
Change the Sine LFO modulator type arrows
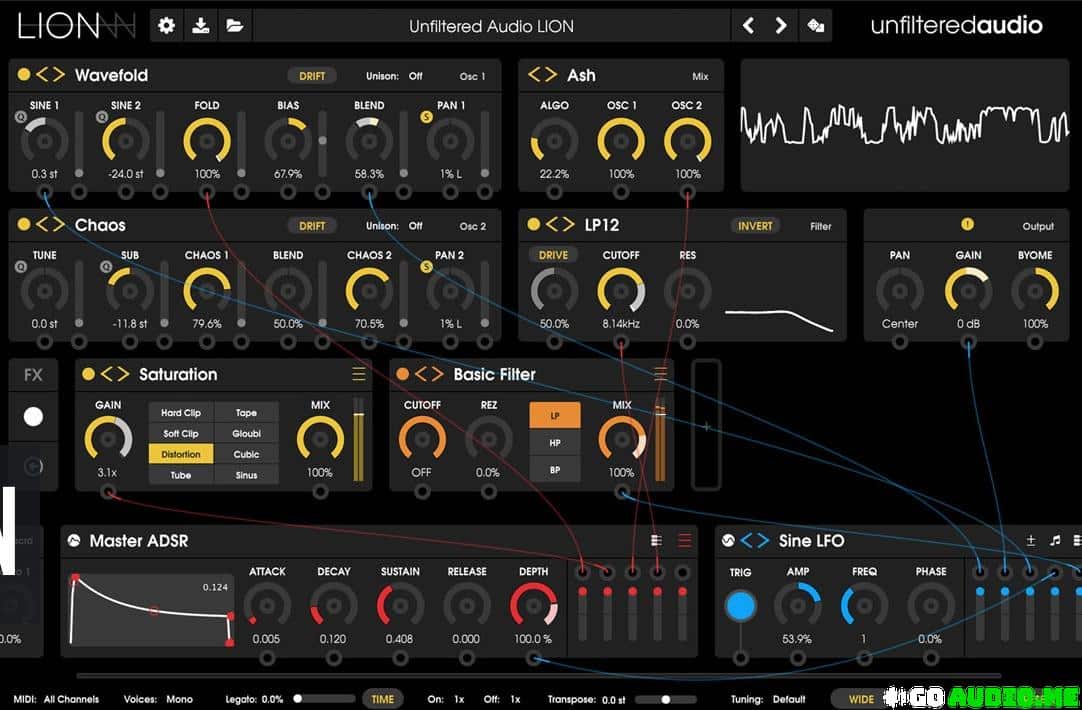pyautogui.click(x=754, y=541)
